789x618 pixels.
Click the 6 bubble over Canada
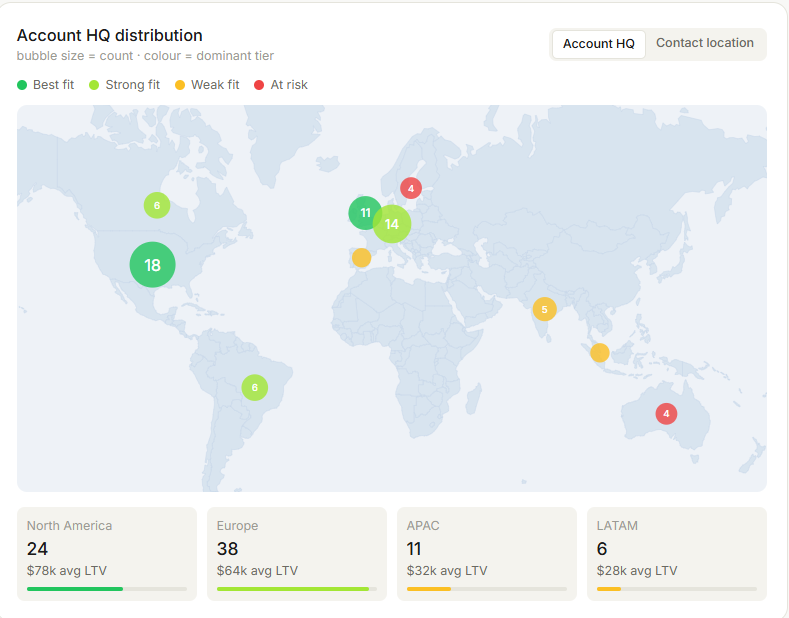(x=157, y=205)
